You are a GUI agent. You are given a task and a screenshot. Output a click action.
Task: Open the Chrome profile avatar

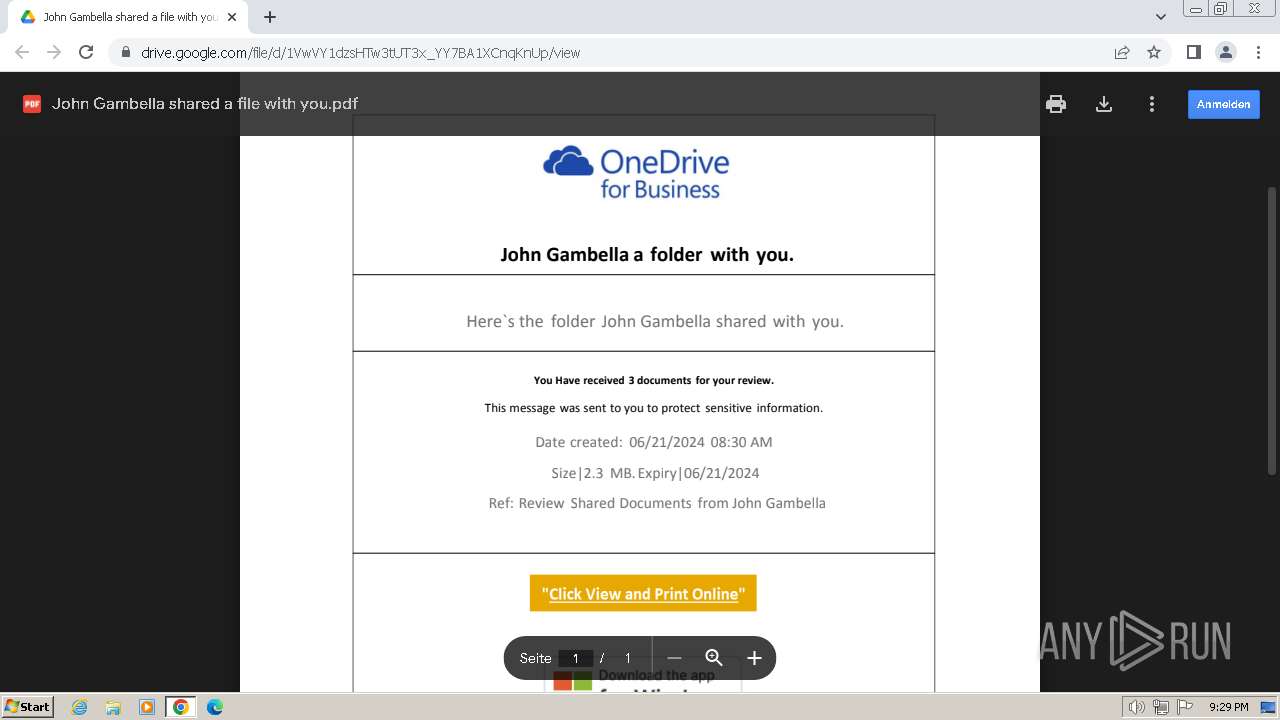tap(1225, 53)
